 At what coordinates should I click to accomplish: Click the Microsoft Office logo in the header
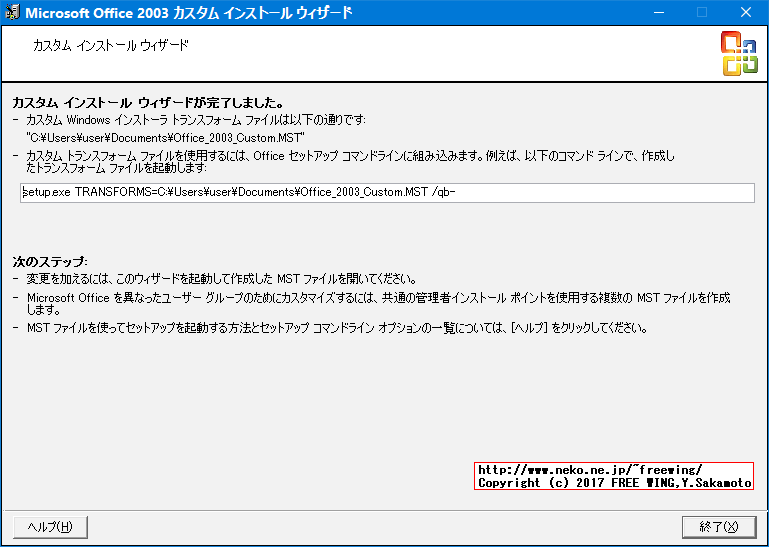[739, 53]
